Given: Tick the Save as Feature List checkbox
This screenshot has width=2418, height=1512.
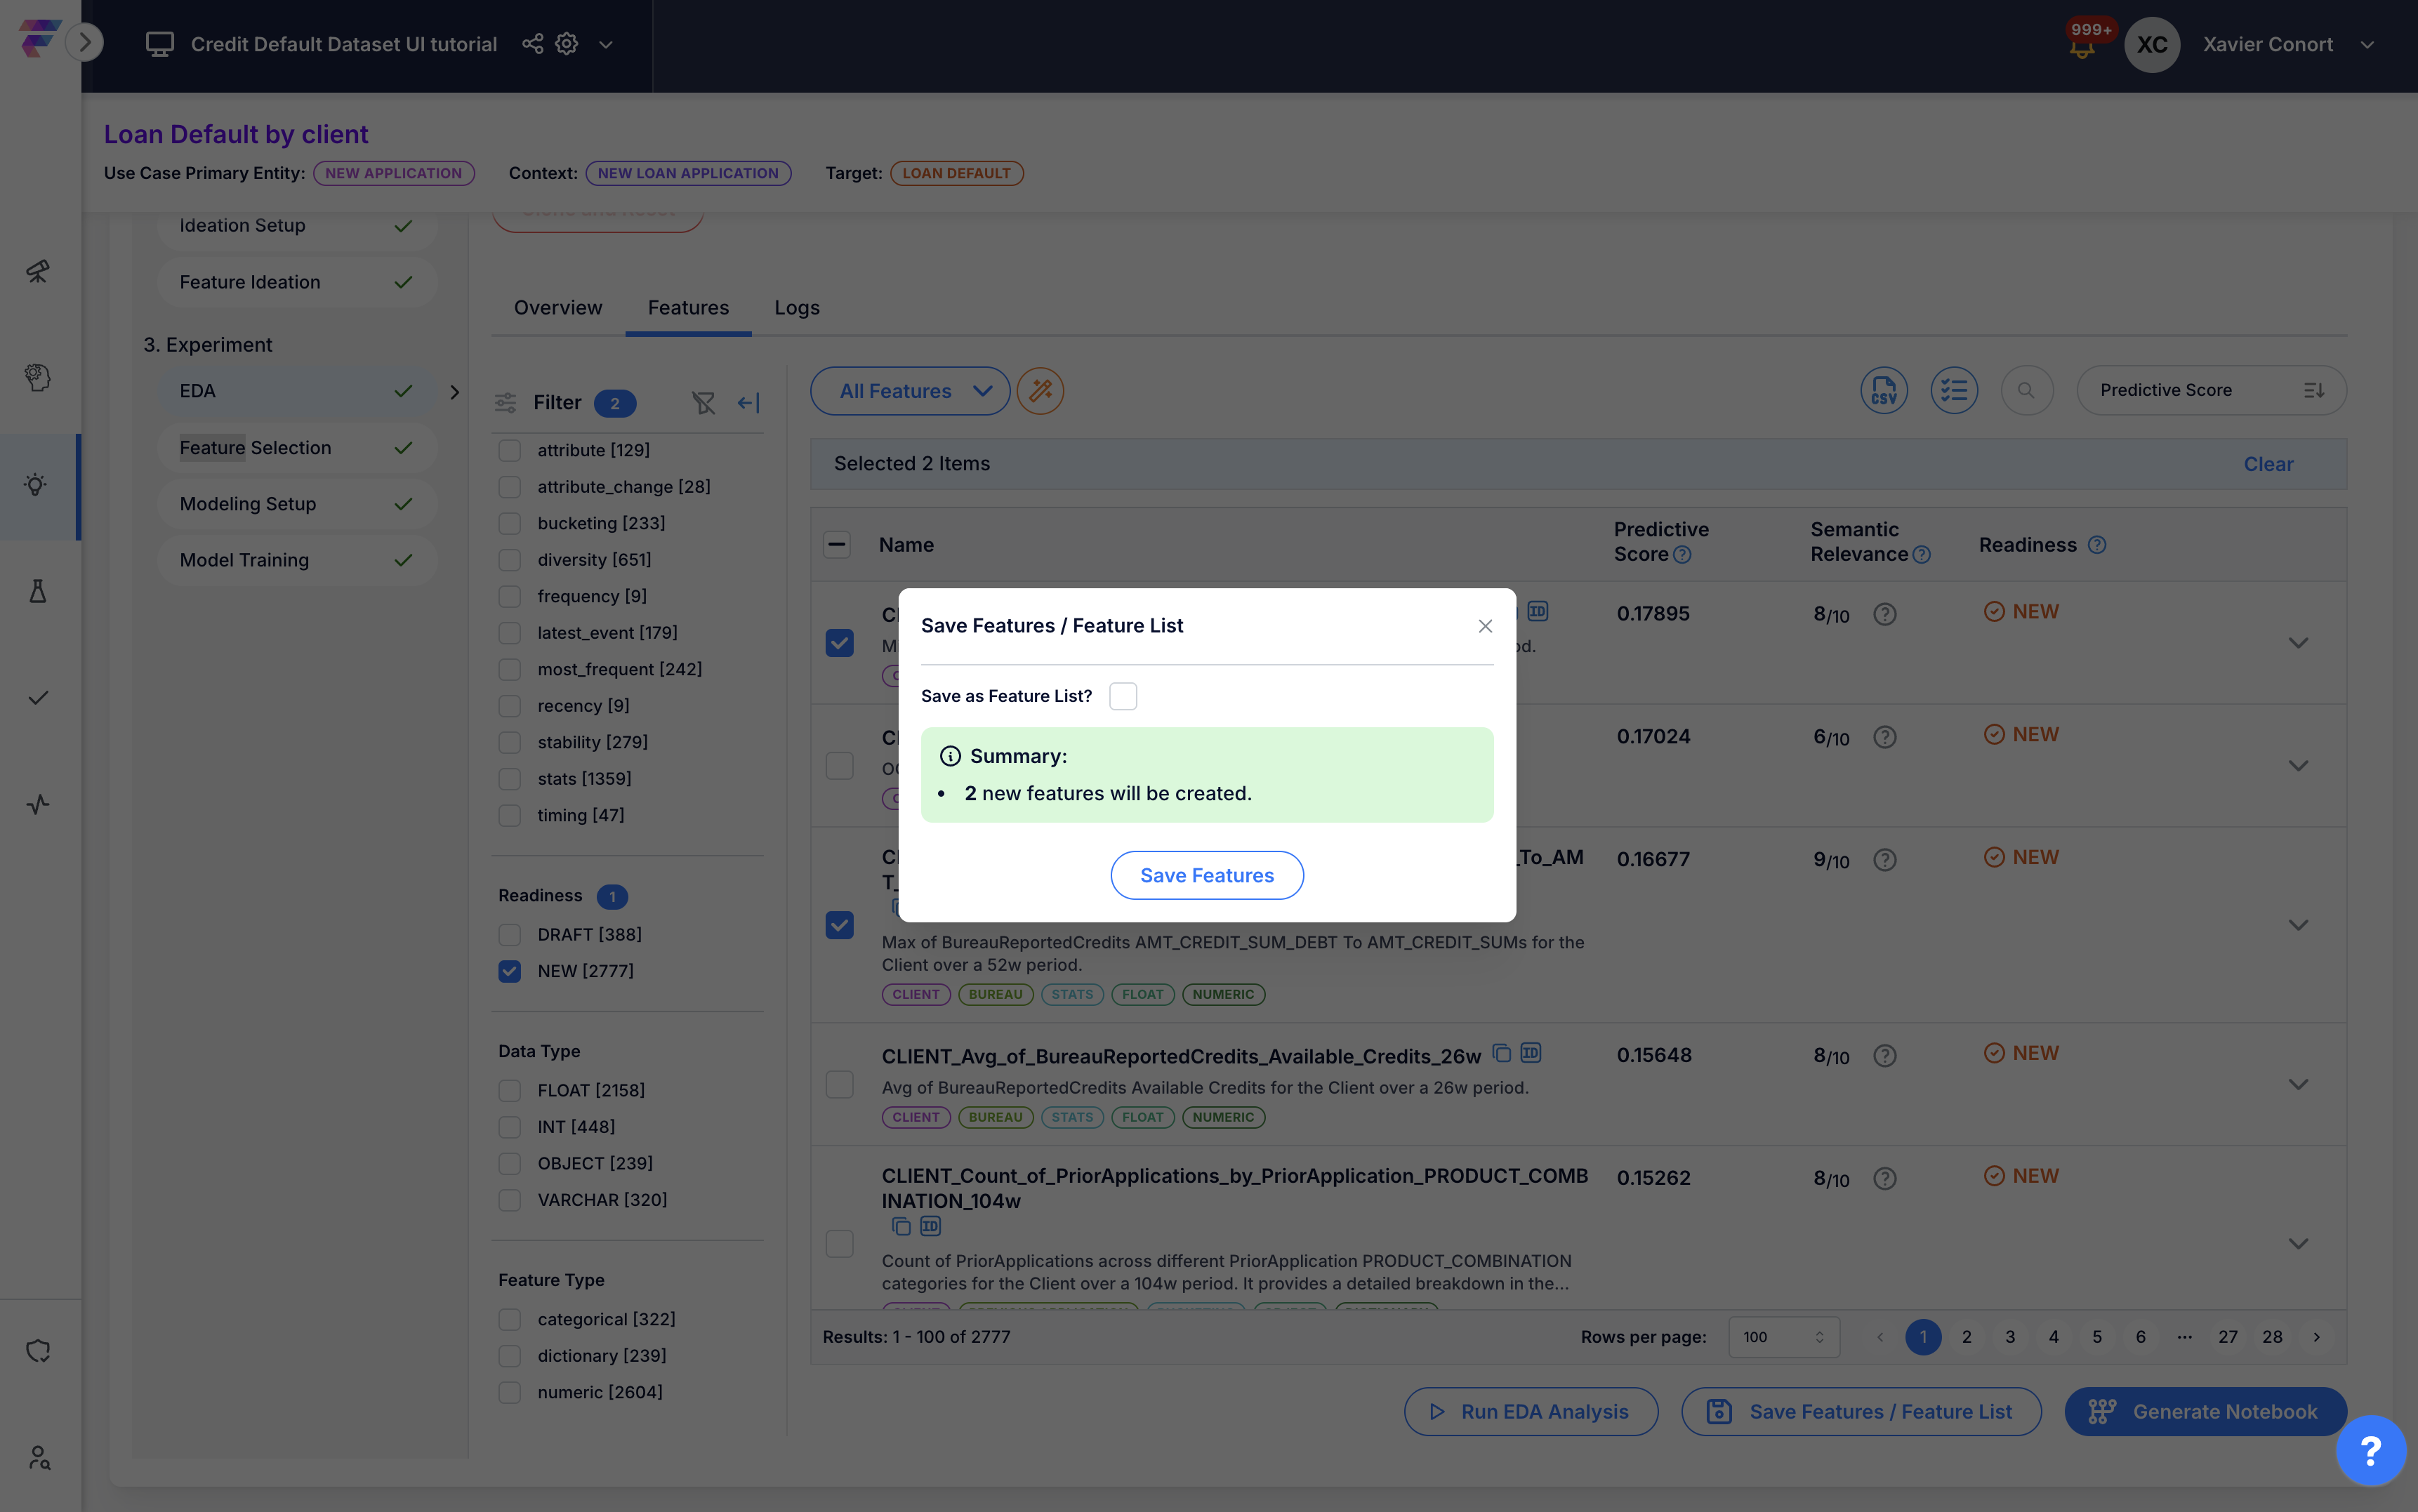Looking at the screenshot, I should (1123, 696).
